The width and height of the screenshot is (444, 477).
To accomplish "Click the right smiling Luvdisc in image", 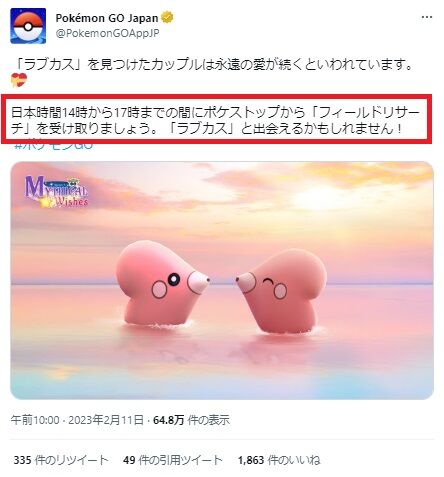I will coord(282,291).
